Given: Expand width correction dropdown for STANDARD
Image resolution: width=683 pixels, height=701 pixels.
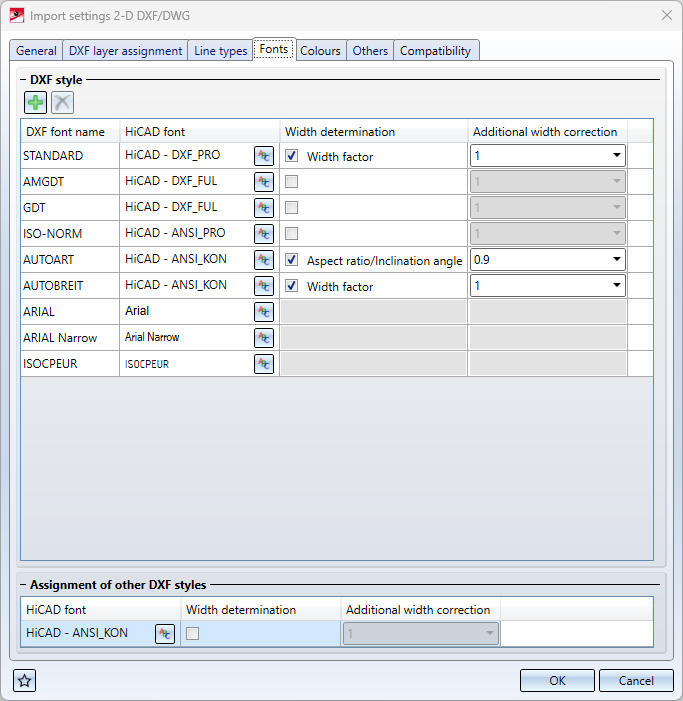Looking at the screenshot, I should 614,156.
